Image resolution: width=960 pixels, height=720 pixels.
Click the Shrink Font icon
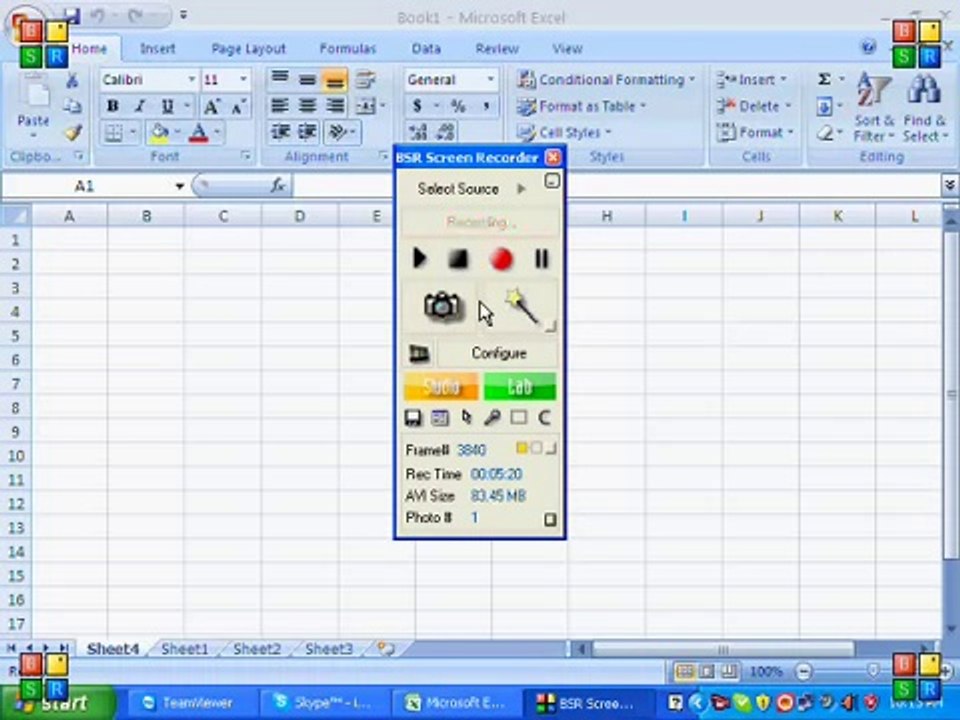tap(238, 107)
